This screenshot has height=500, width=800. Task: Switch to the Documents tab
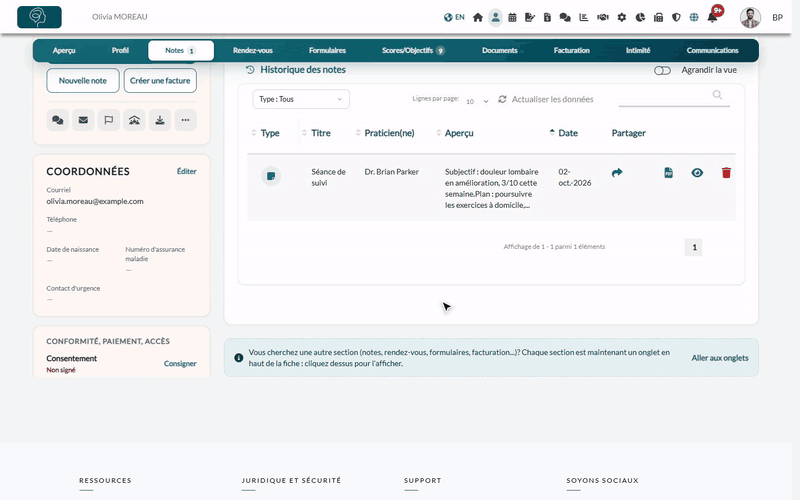(499, 51)
